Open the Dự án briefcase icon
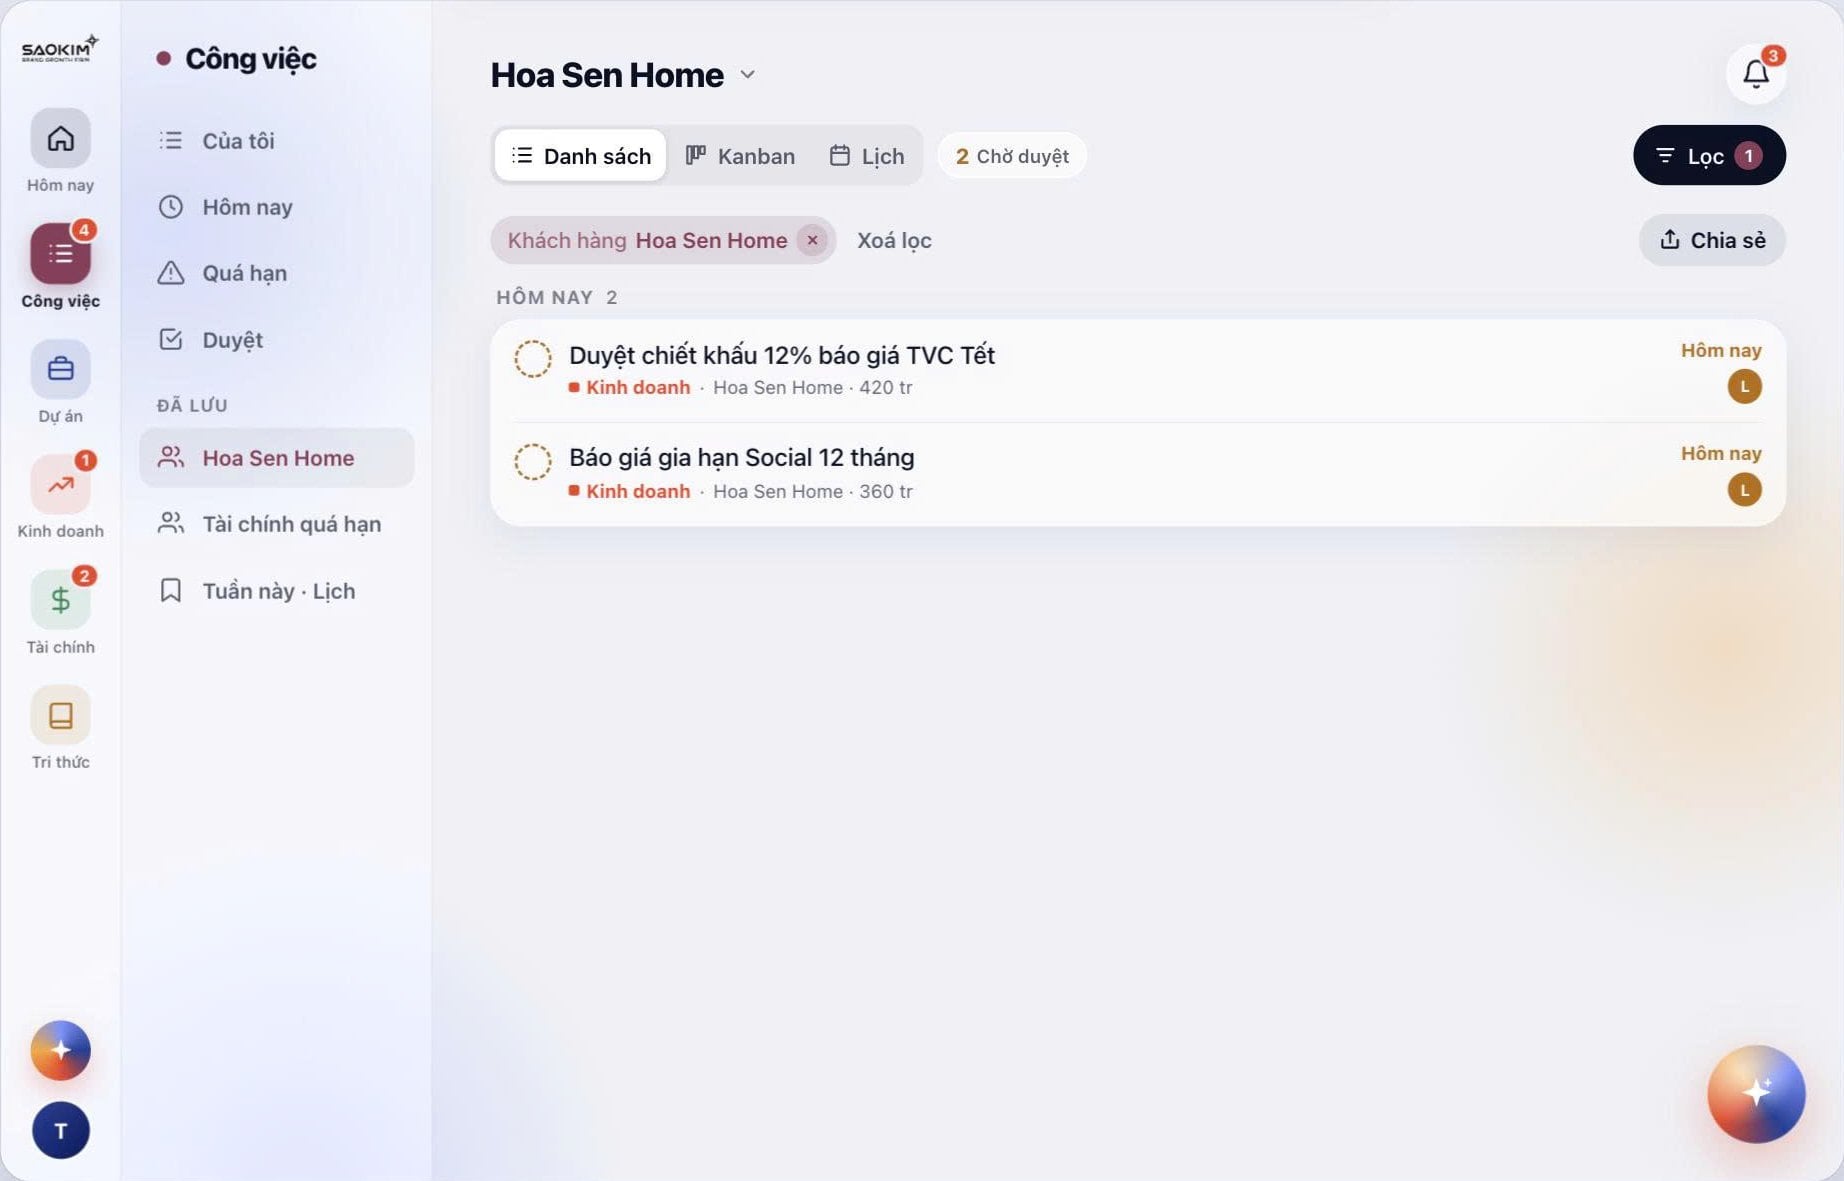The width and height of the screenshot is (1844, 1181). pyautogui.click(x=60, y=369)
